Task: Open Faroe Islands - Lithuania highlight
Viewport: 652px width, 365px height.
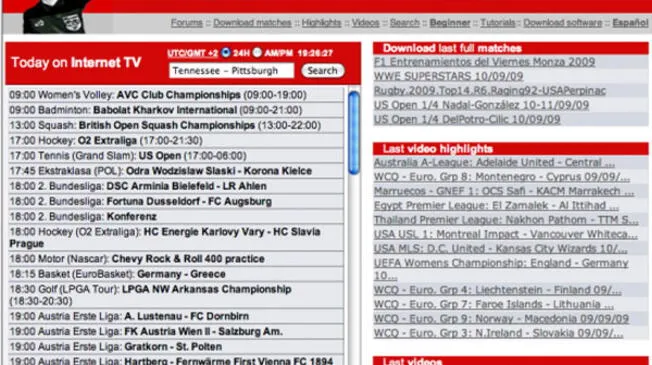Action: [494, 304]
